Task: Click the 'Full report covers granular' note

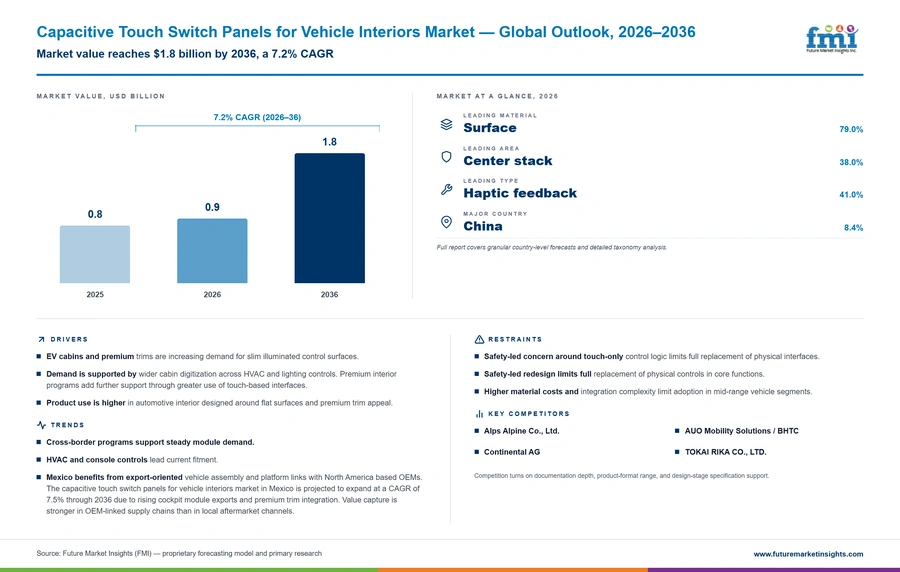Action: (552, 248)
